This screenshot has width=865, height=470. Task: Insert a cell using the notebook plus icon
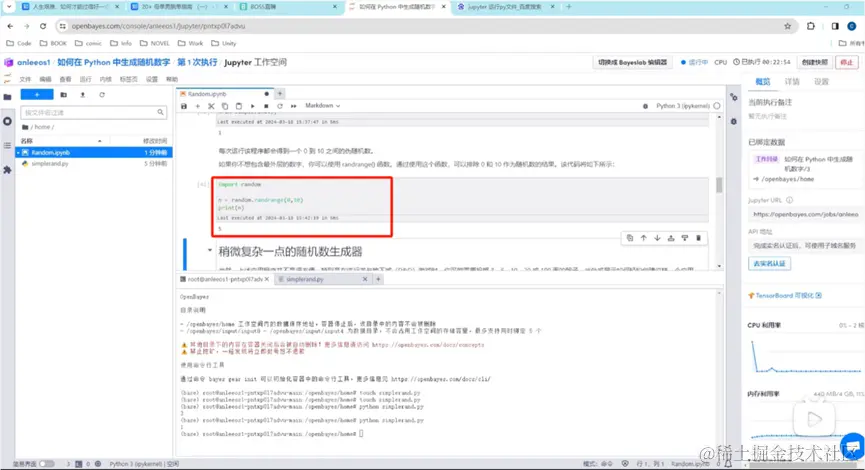click(197, 106)
